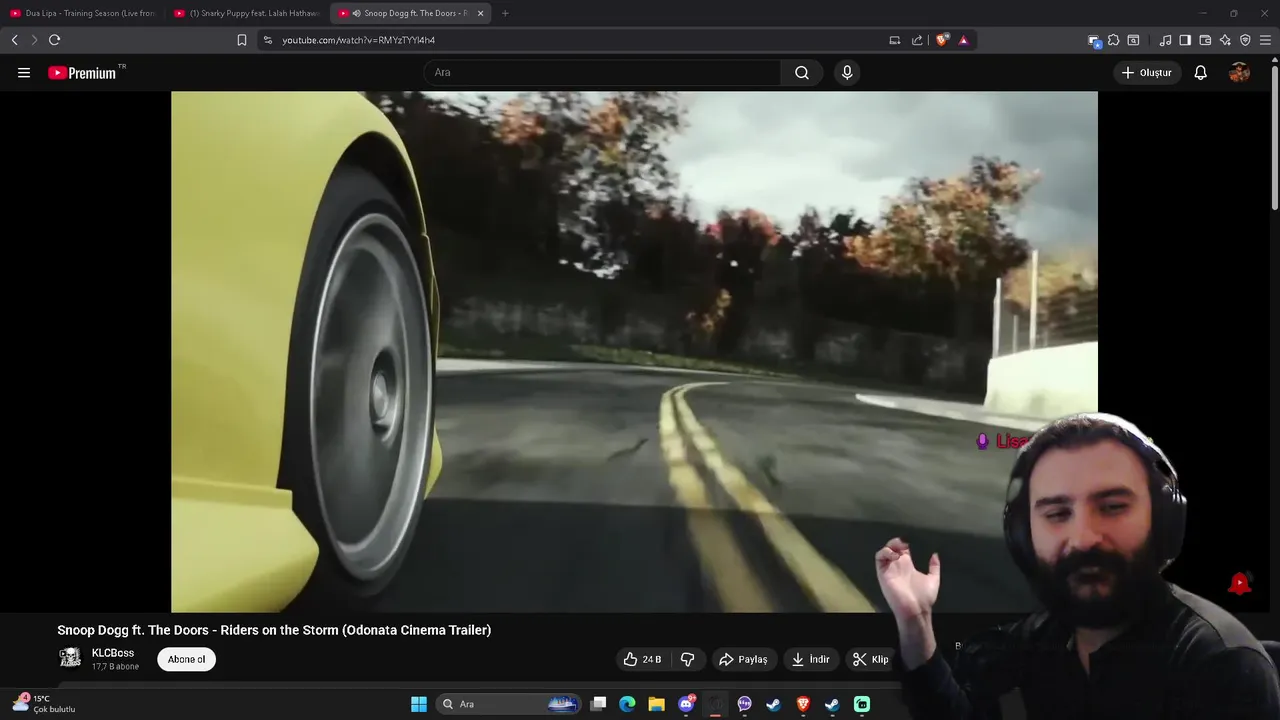Download the video with İndir button

pos(811,659)
